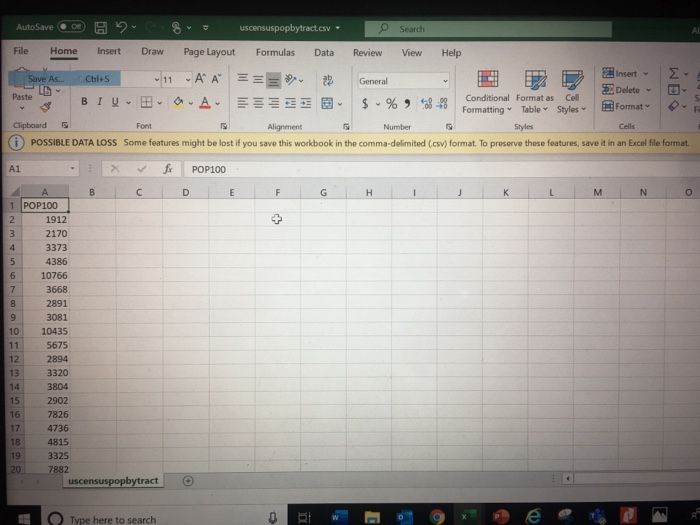This screenshot has width=700, height=525.
Task: Click the Save icon in title bar
Action: coord(101,28)
